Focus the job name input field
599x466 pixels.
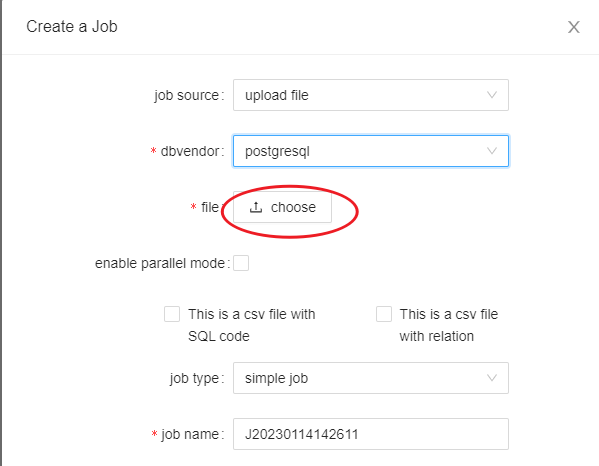click(371, 434)
